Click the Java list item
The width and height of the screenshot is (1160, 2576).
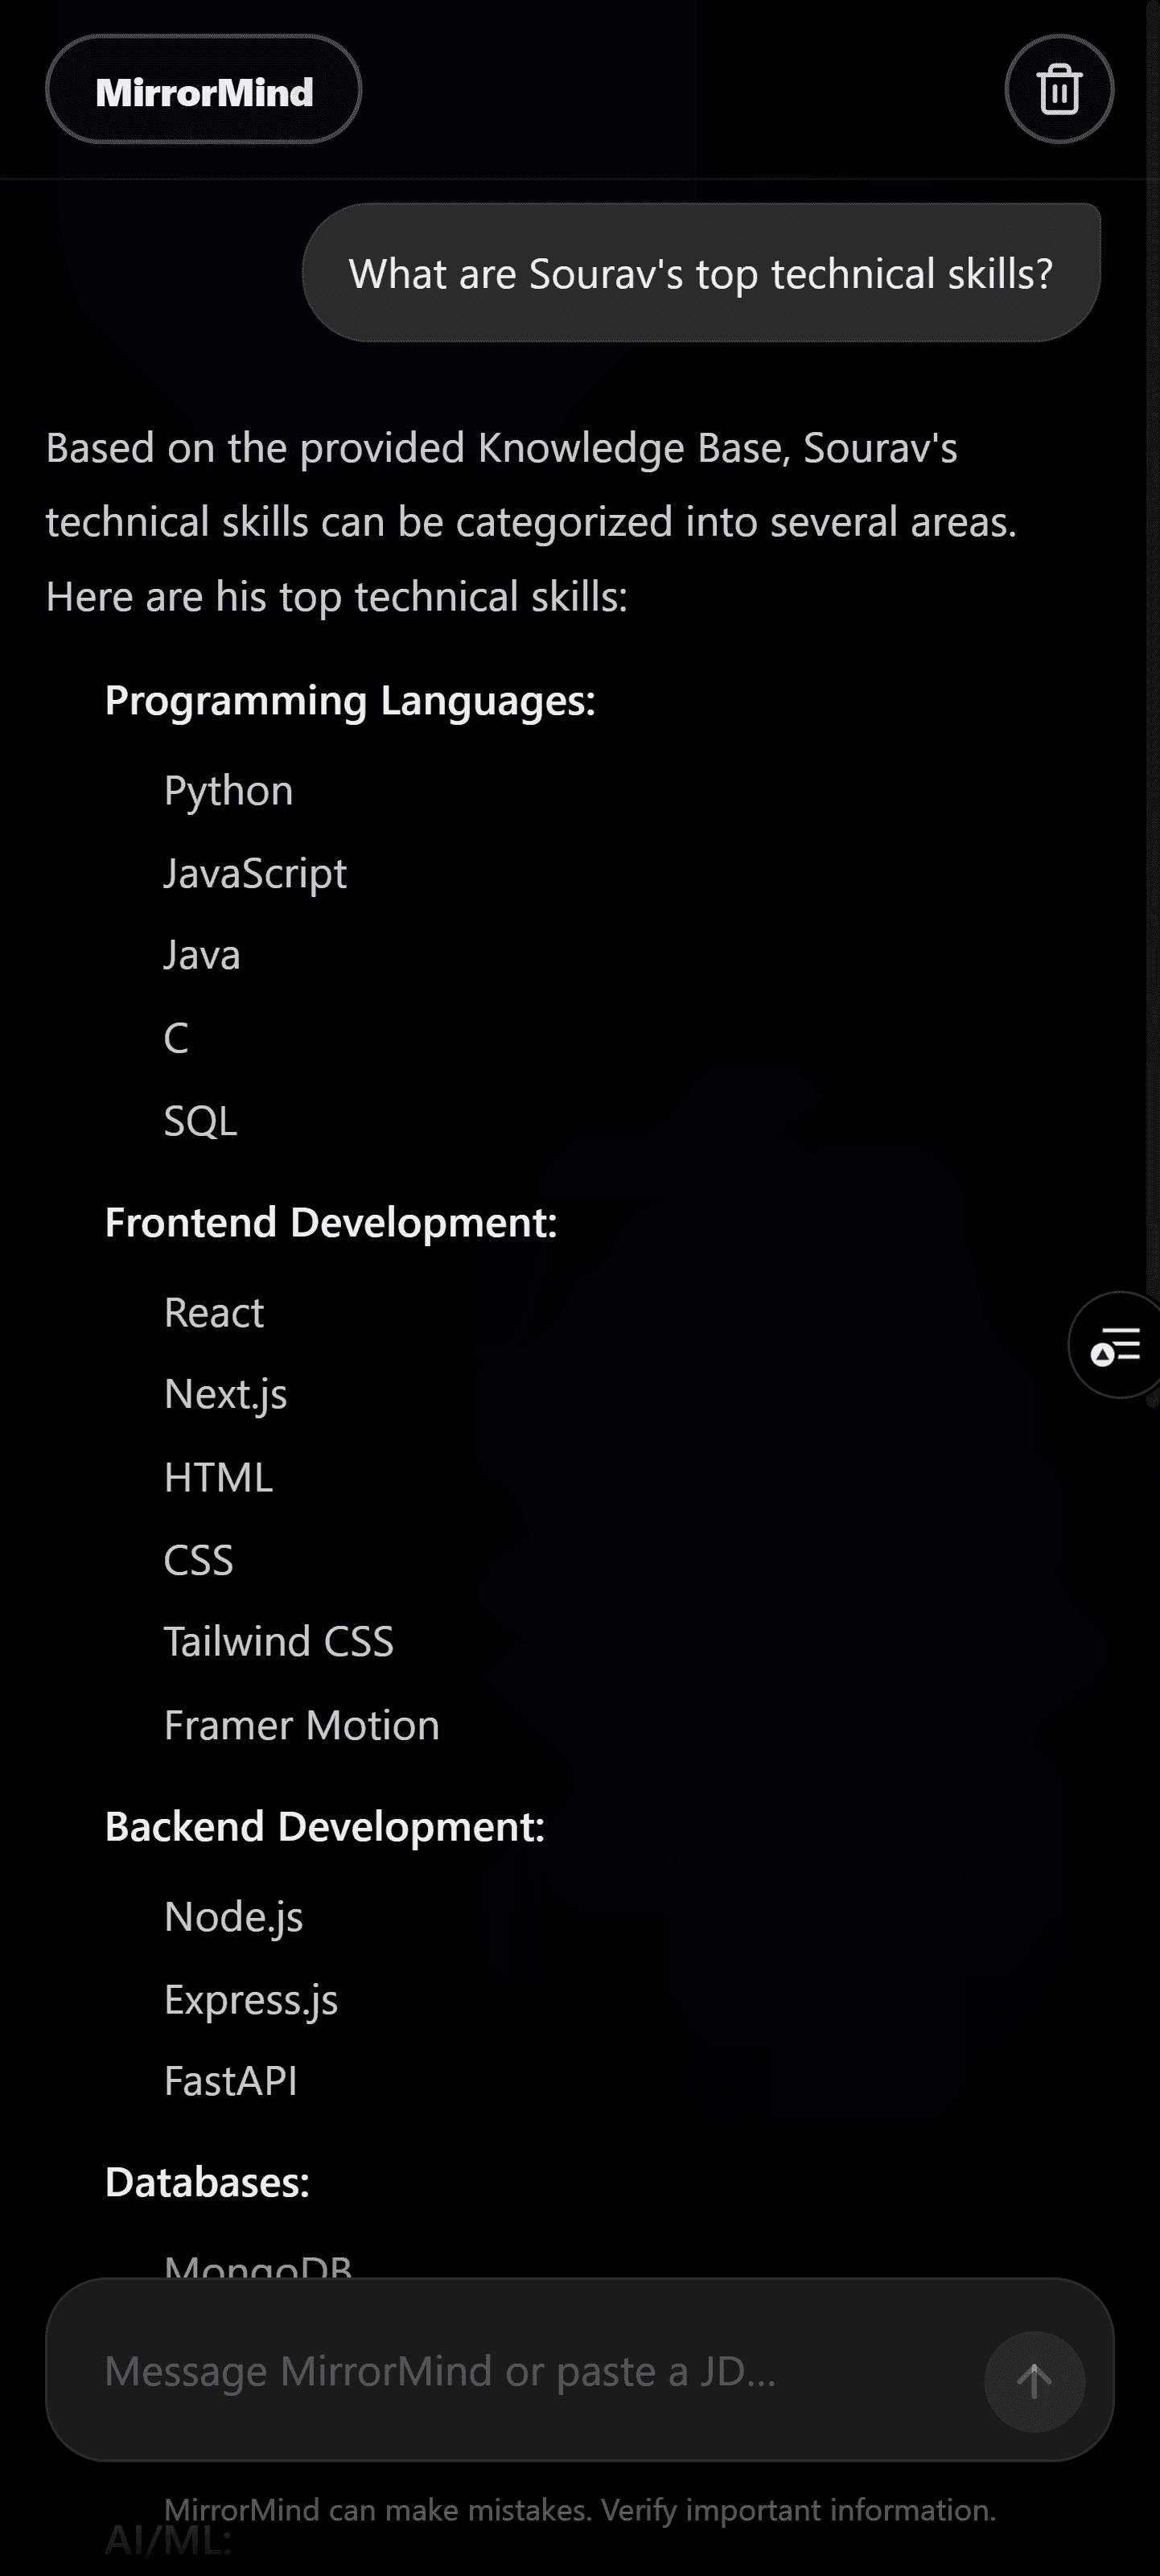click(202, 956)
